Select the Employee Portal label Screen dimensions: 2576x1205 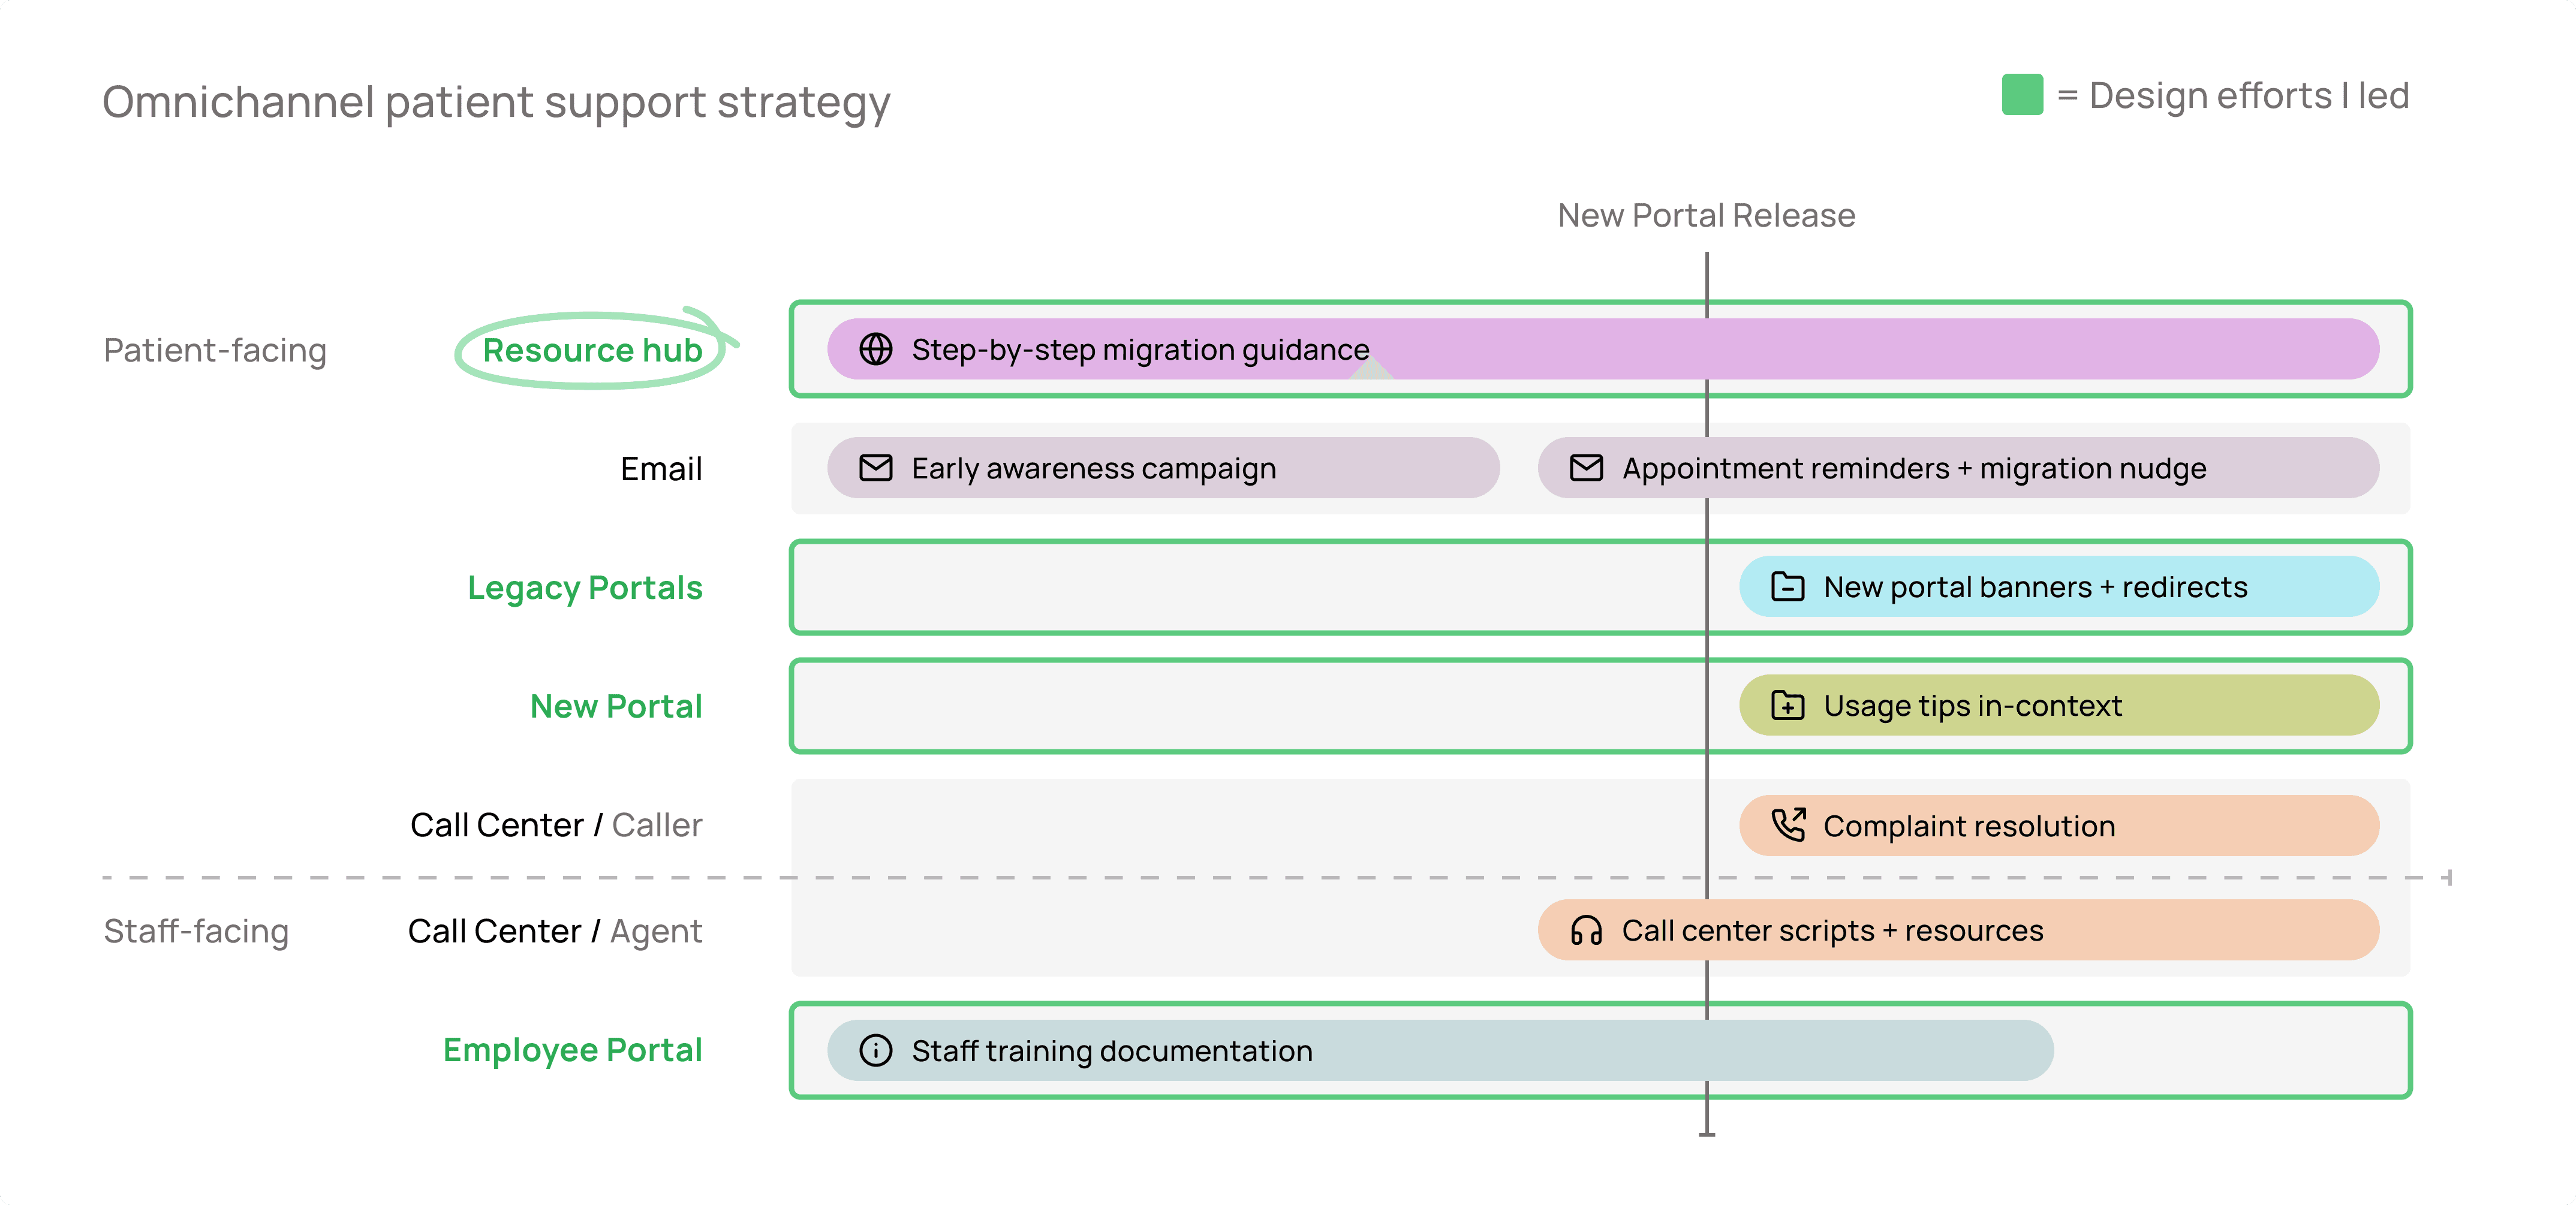[x=572, y=1050]
